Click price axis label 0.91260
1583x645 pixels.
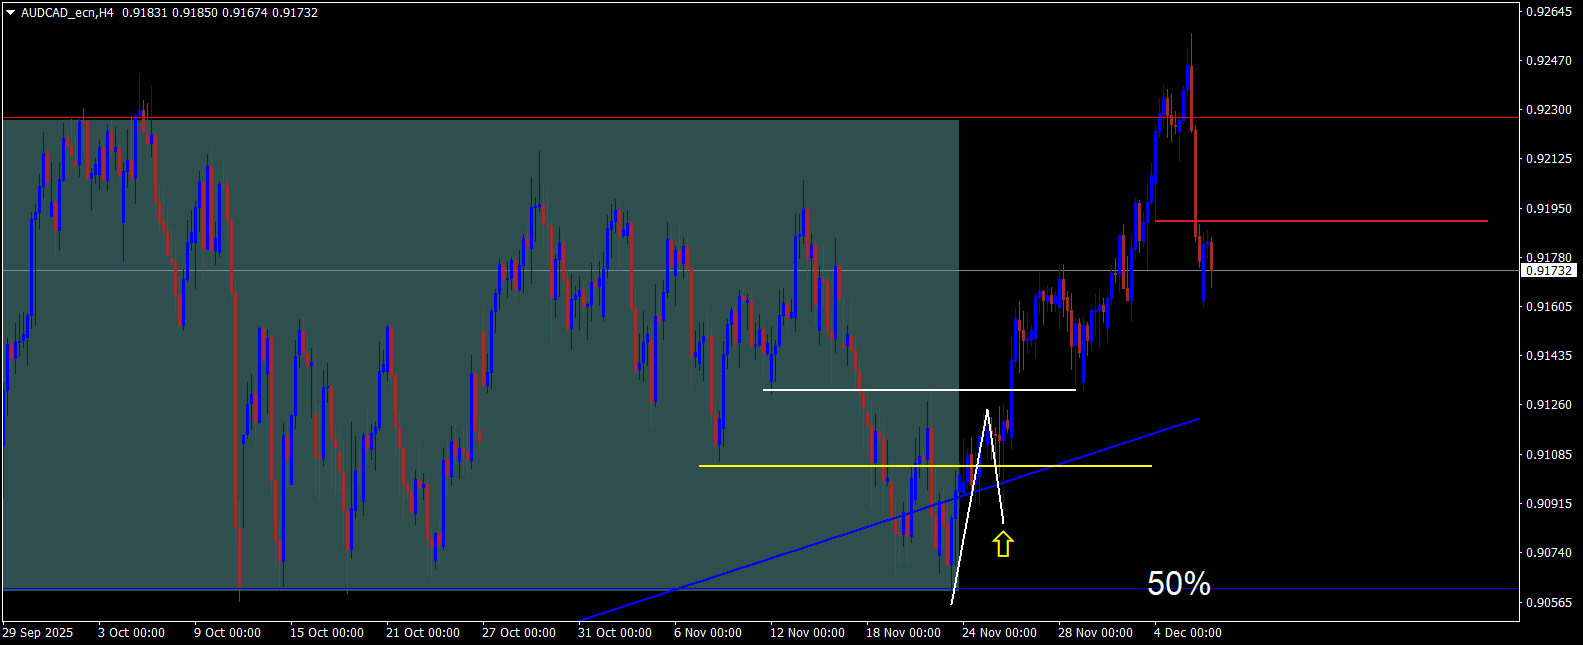(x=1549, y=405)
